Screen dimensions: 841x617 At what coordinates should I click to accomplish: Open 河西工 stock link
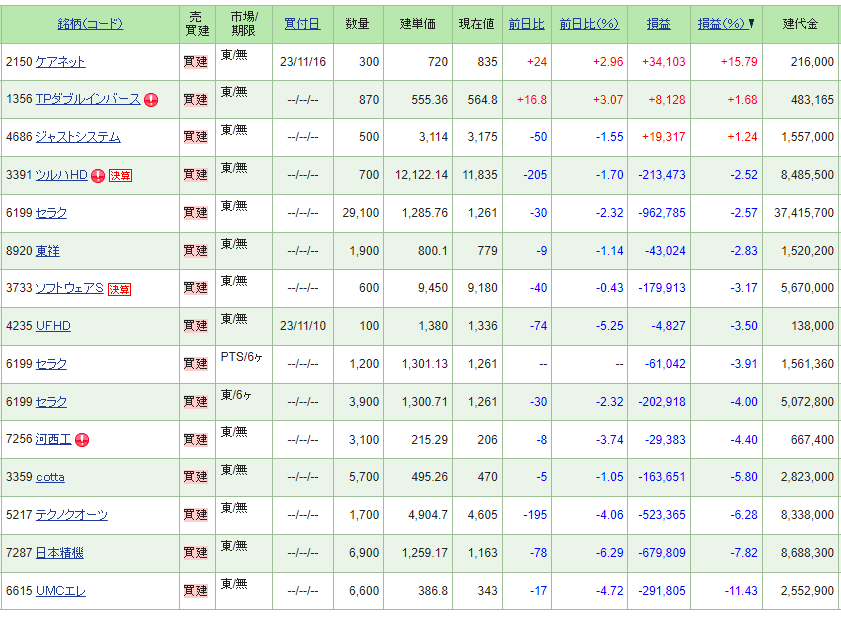[53, 439]
